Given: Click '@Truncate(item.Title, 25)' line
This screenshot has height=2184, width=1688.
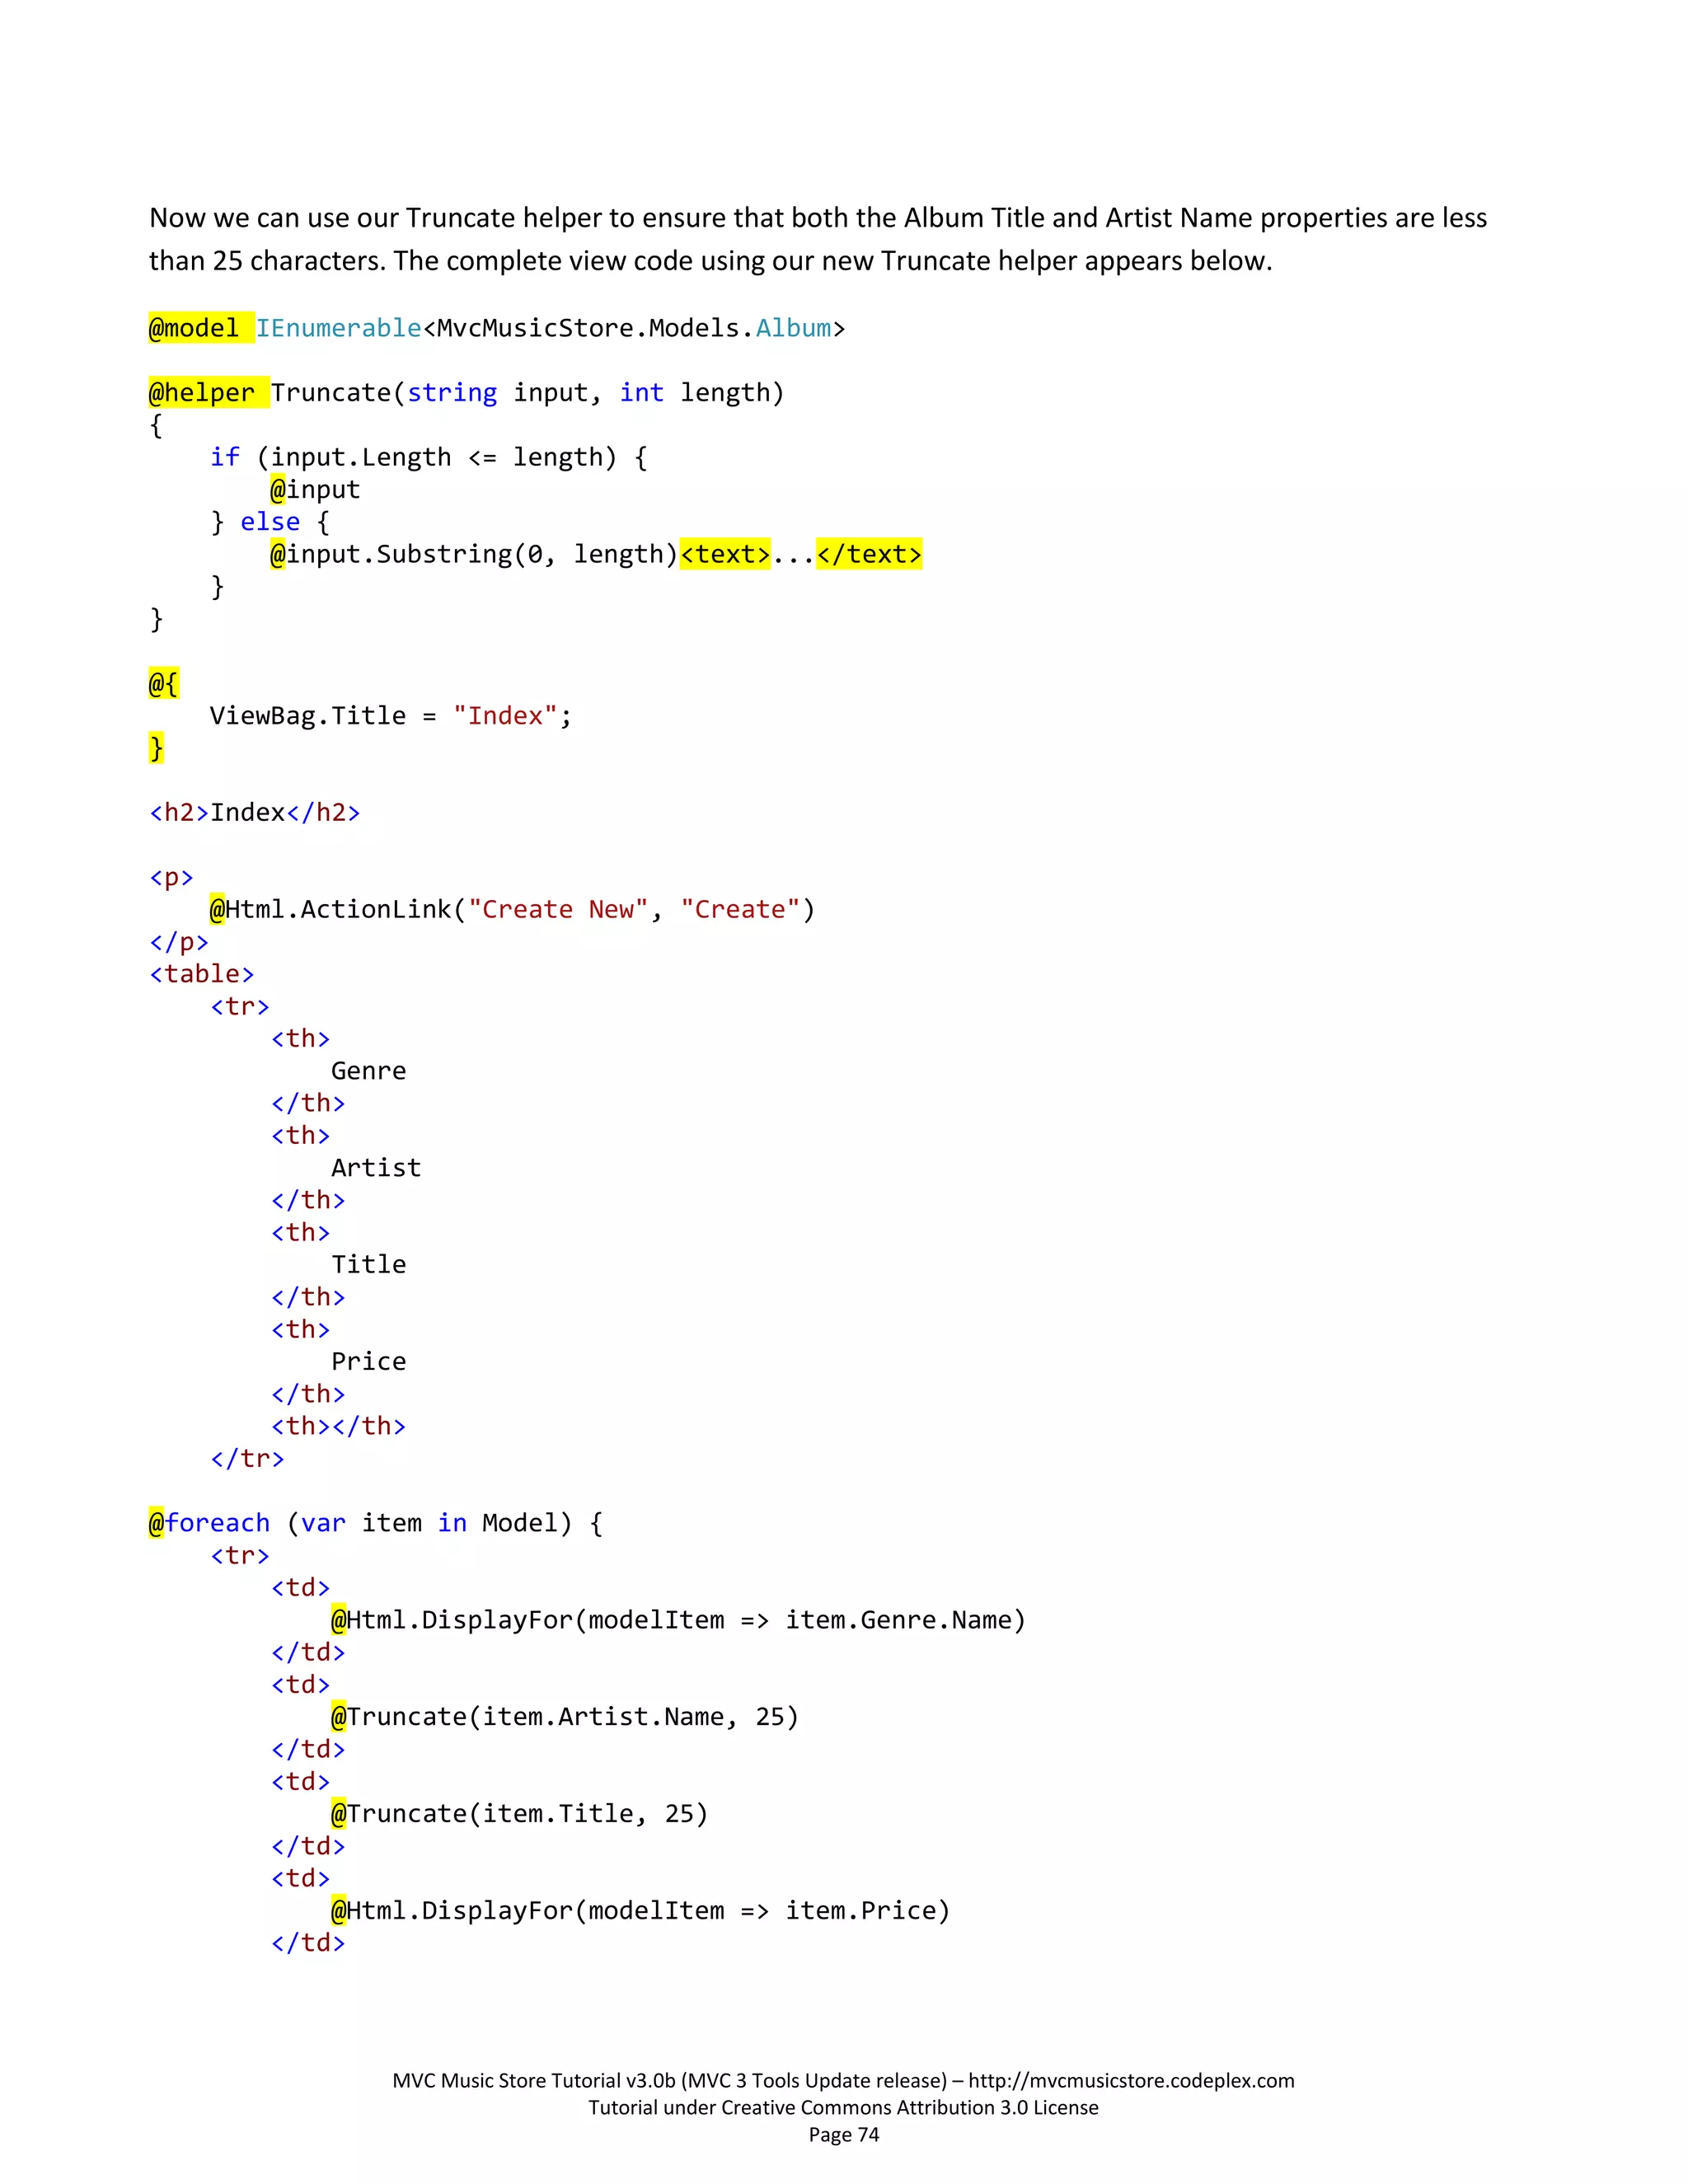Looking at the screenshot, I should [x=520, y=1814].
